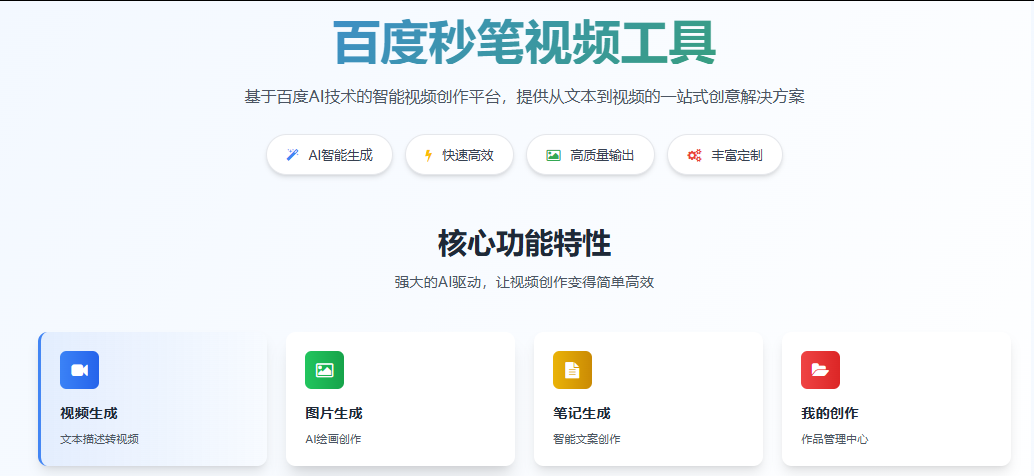Open the 我的创作 feature card
This screenshot has height=476, width=1034.
896,399
